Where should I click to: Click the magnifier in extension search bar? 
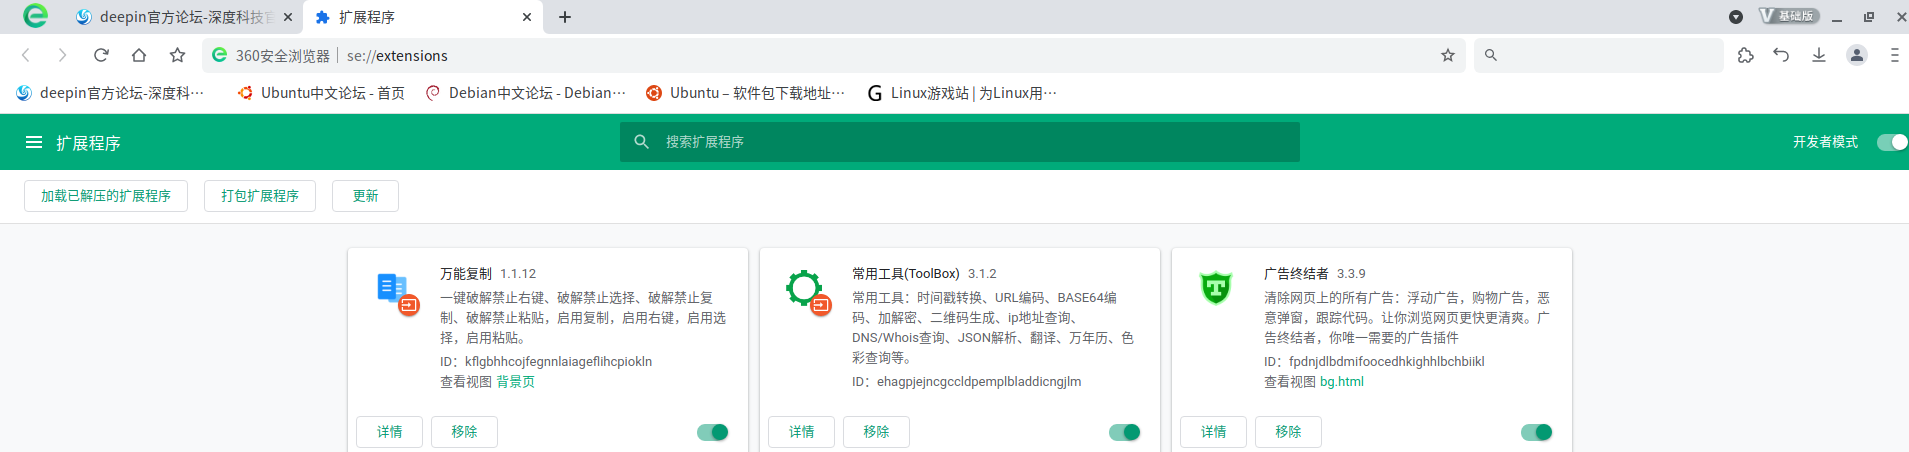[642, 142]
